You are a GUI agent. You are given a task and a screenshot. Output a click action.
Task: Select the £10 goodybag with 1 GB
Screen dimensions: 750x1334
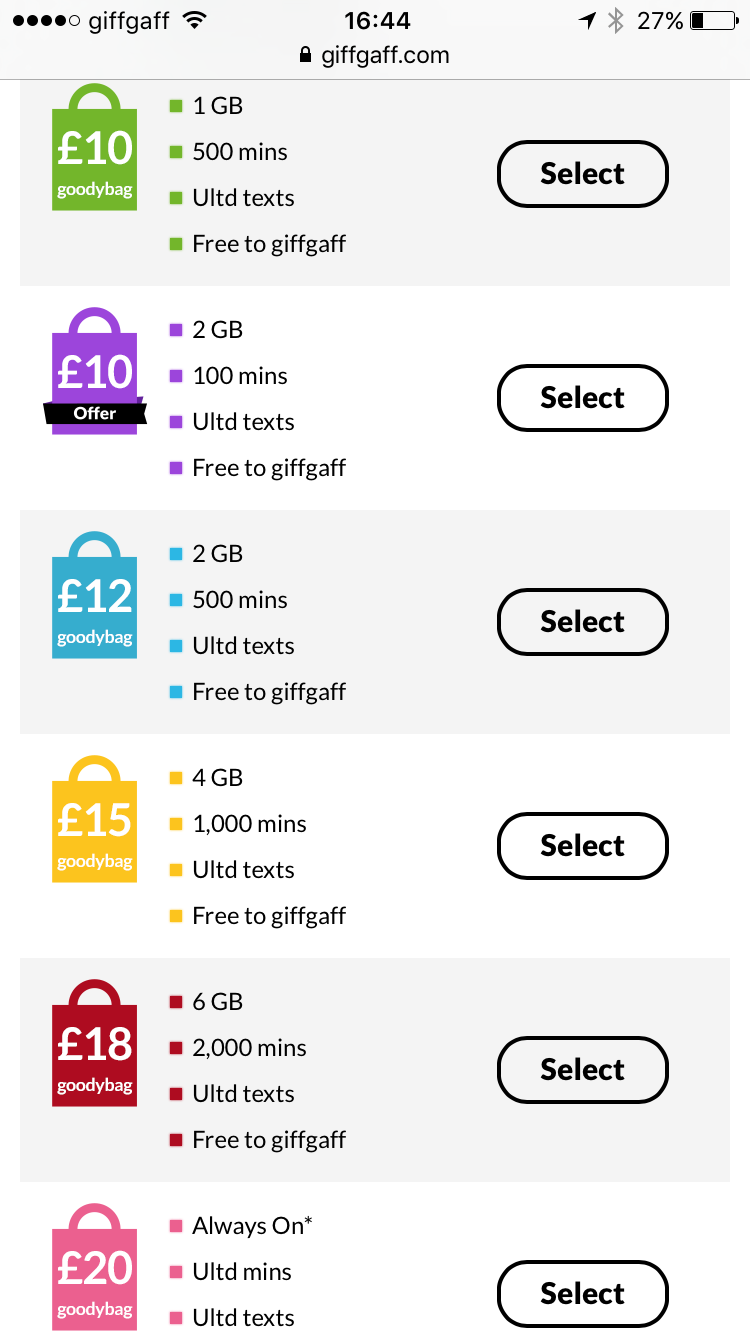[x=582, y=174]
